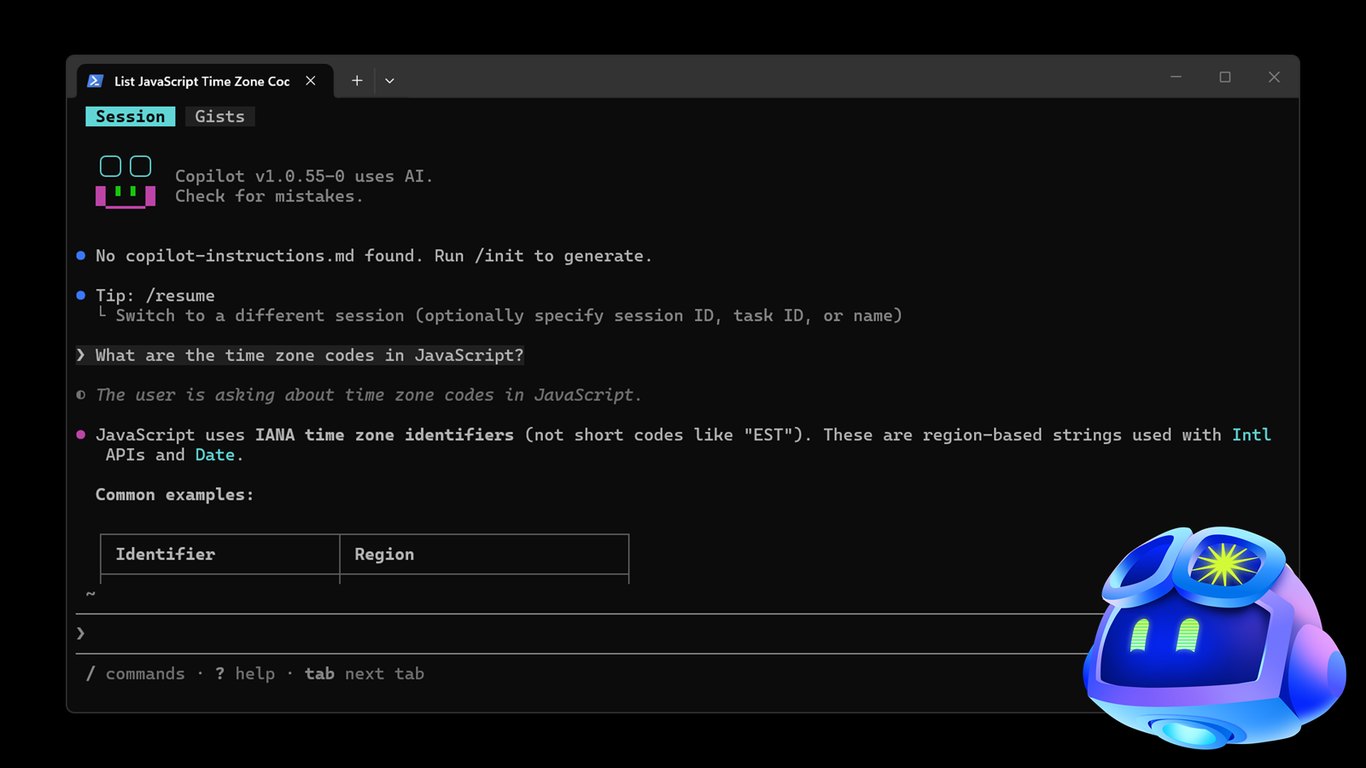The image size is (1366, 768).
Task: Click the tilde working directory indicator
Action: click(90, 594)
